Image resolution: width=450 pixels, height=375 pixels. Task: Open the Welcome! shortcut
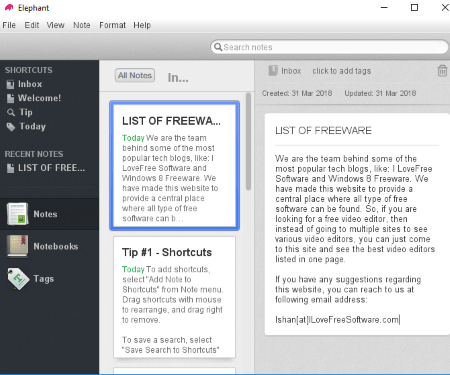tap(39, 98)
